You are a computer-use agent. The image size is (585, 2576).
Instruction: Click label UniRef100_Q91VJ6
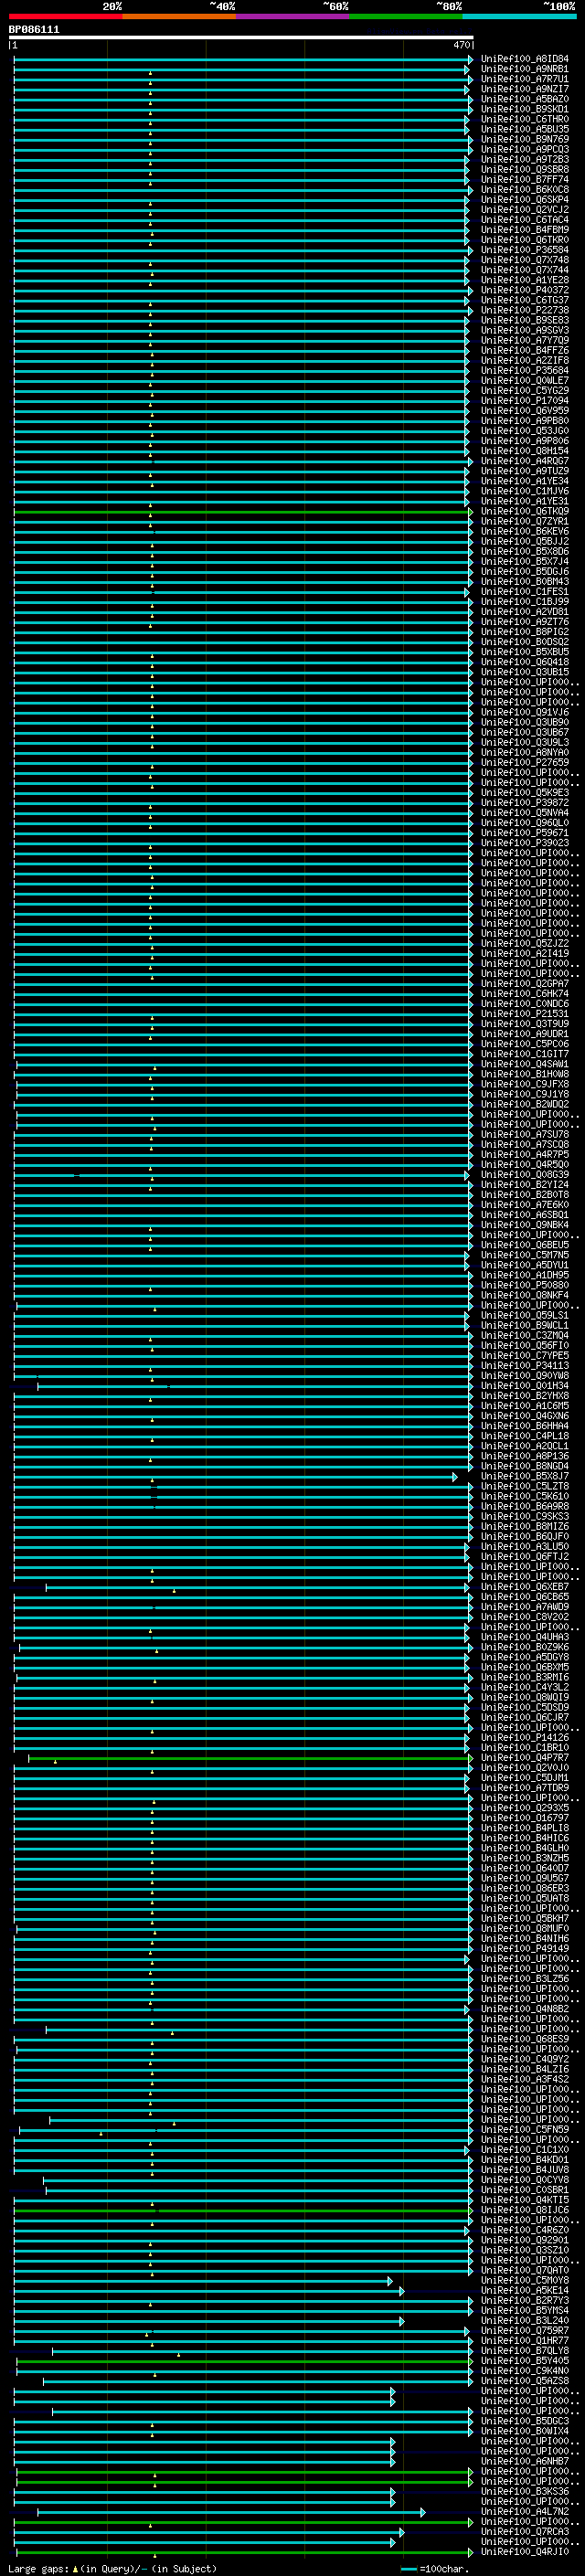point(525,712)
